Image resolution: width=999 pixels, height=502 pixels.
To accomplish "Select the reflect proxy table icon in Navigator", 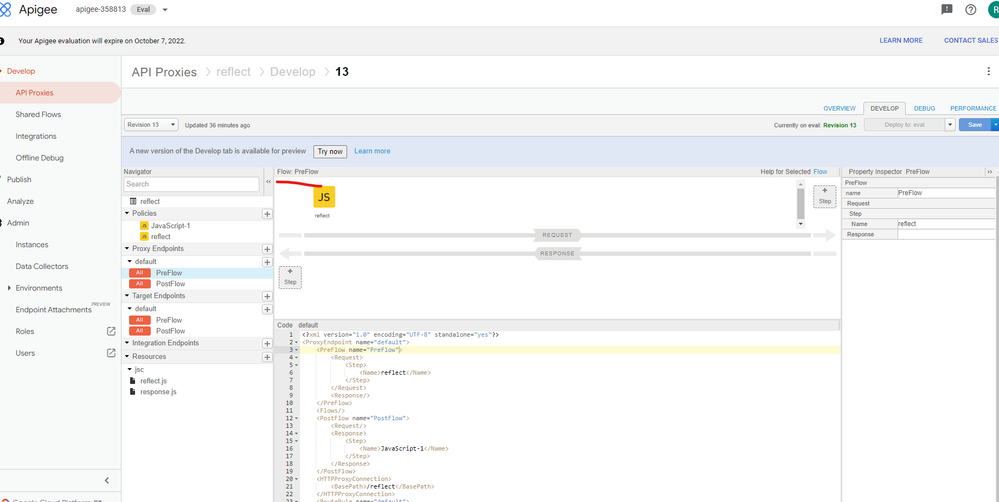I will click(133, 201).
